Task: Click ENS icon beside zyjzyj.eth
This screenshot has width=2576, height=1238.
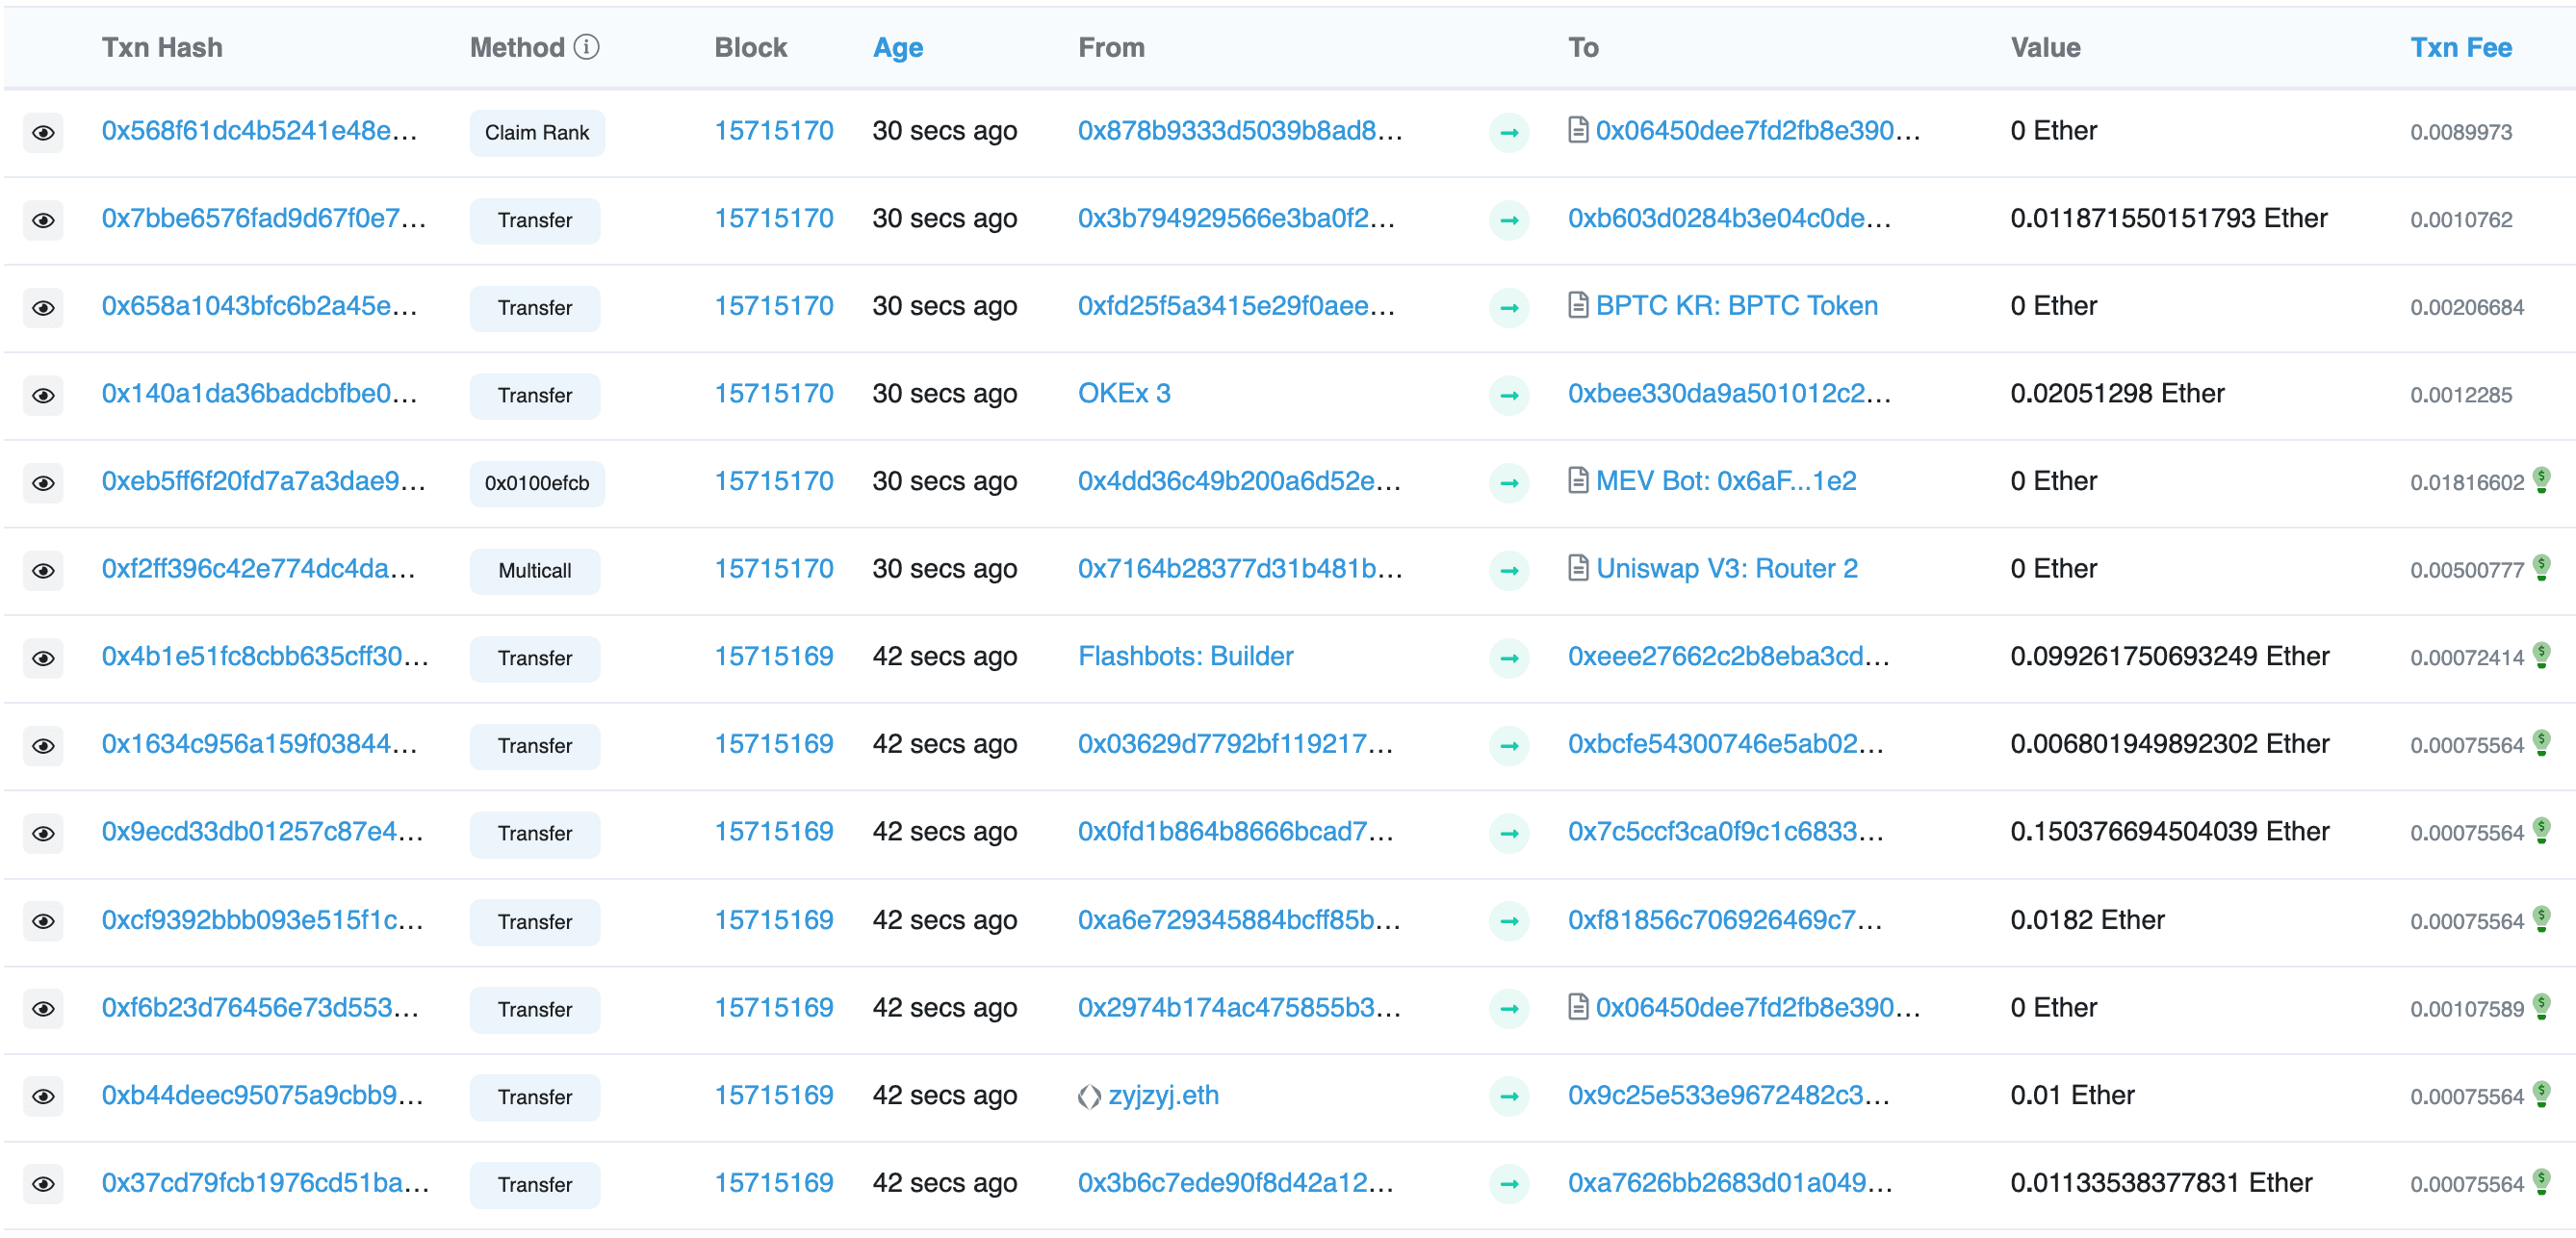Action: [1089, 1097]
